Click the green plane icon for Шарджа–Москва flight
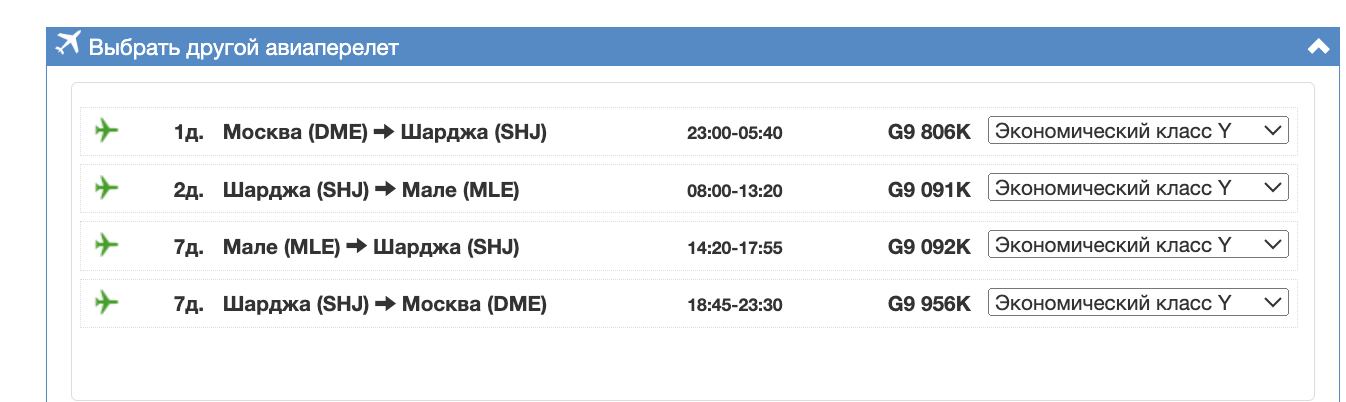Image resolution: width=1346 pixels, height=402 pixels. [x=106, y=301]
